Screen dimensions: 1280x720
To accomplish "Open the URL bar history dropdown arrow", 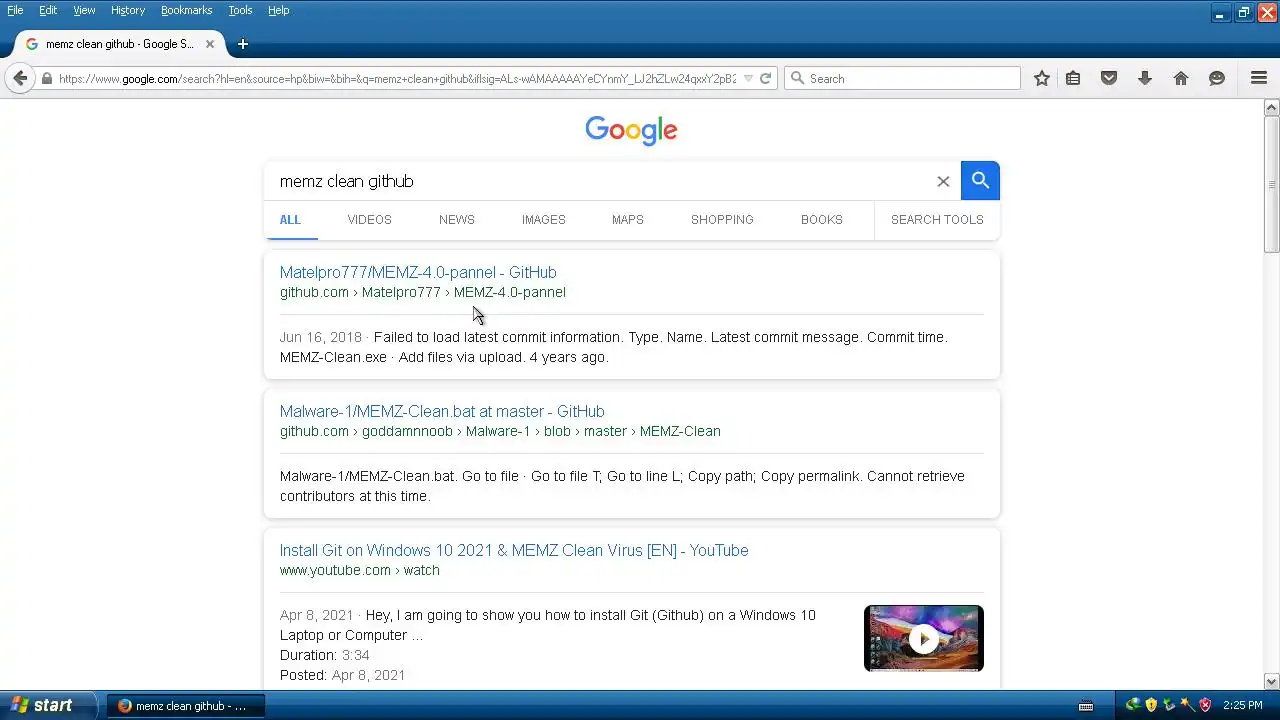I will coord(749,79).
